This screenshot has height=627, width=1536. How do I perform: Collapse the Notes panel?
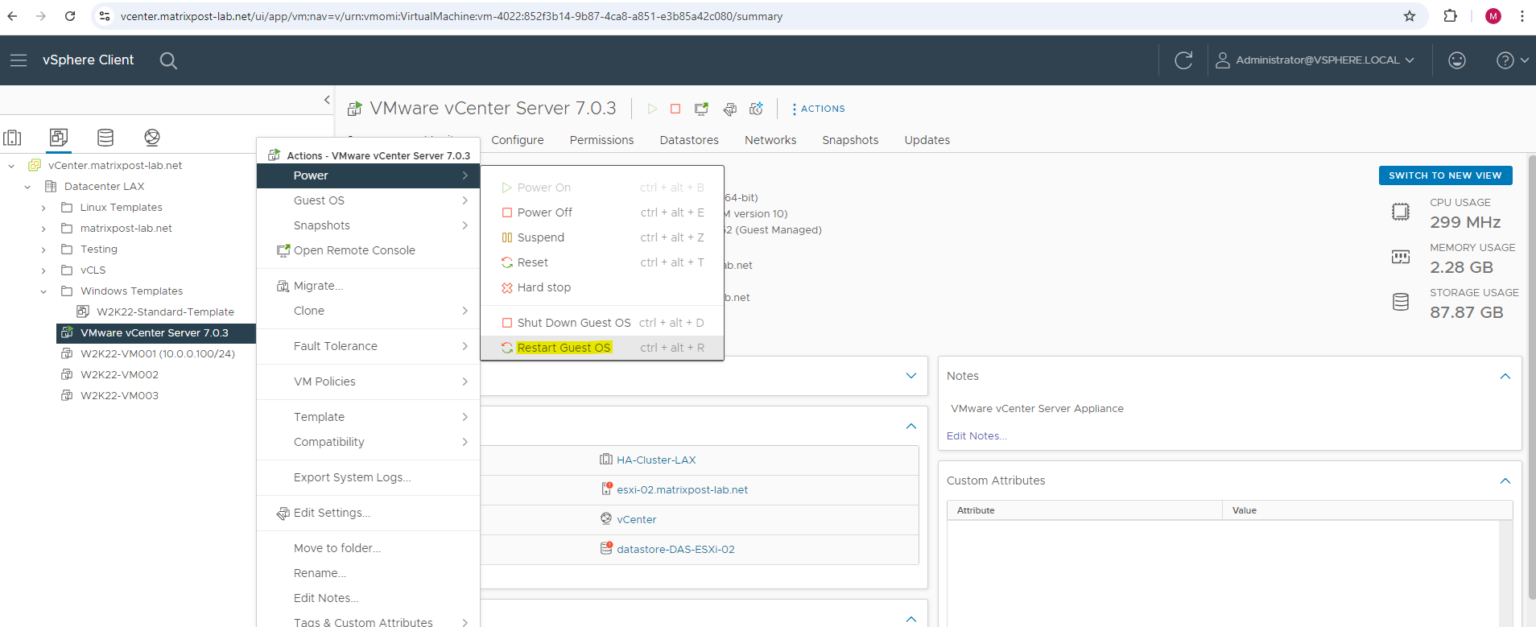[x=1505, y=376]
